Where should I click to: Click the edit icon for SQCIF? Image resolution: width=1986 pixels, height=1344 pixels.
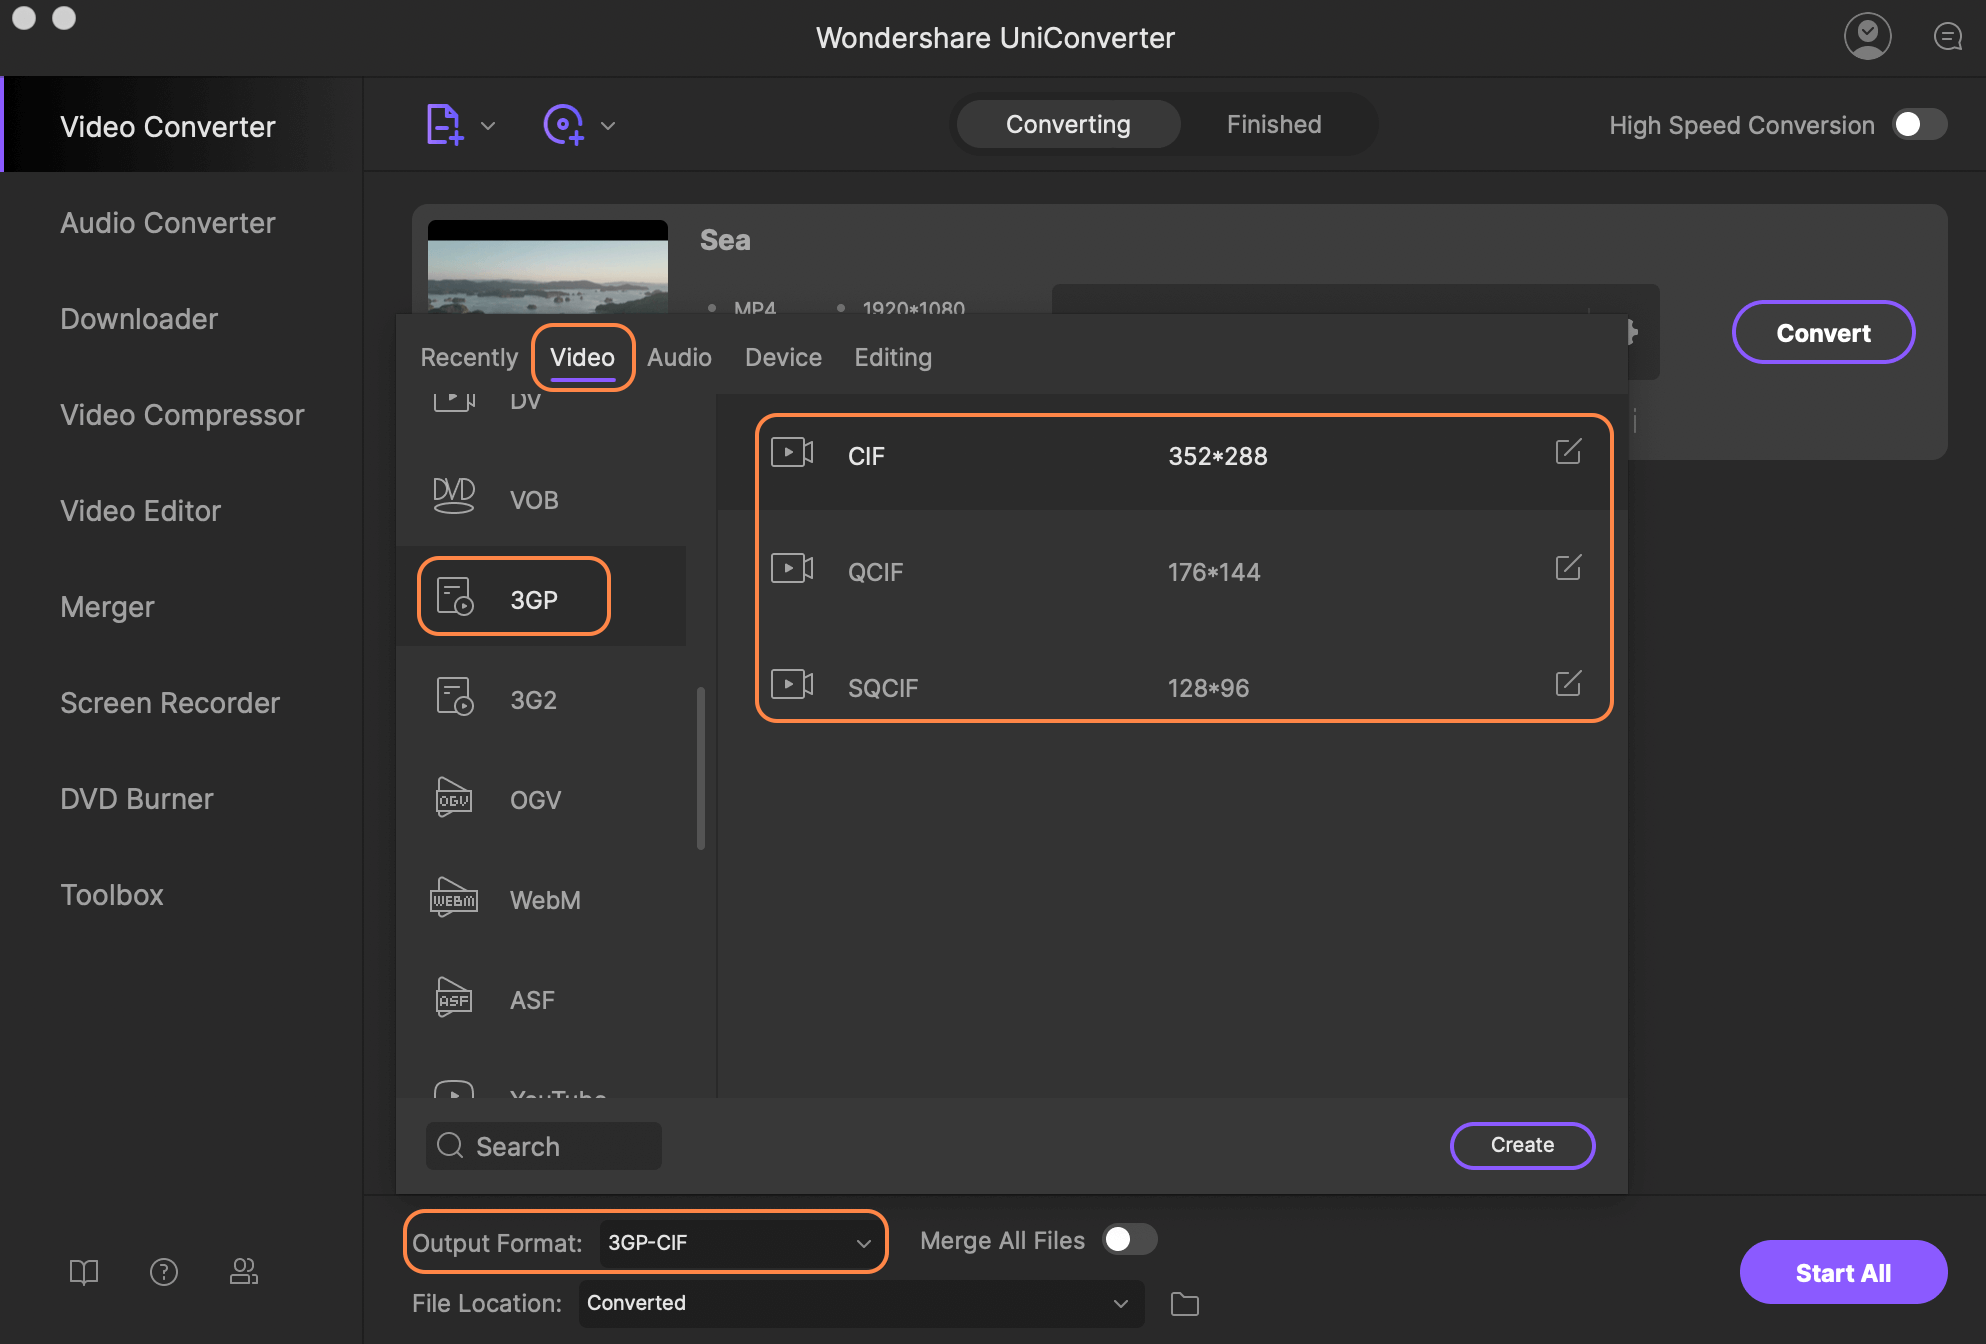[1568, 684]
